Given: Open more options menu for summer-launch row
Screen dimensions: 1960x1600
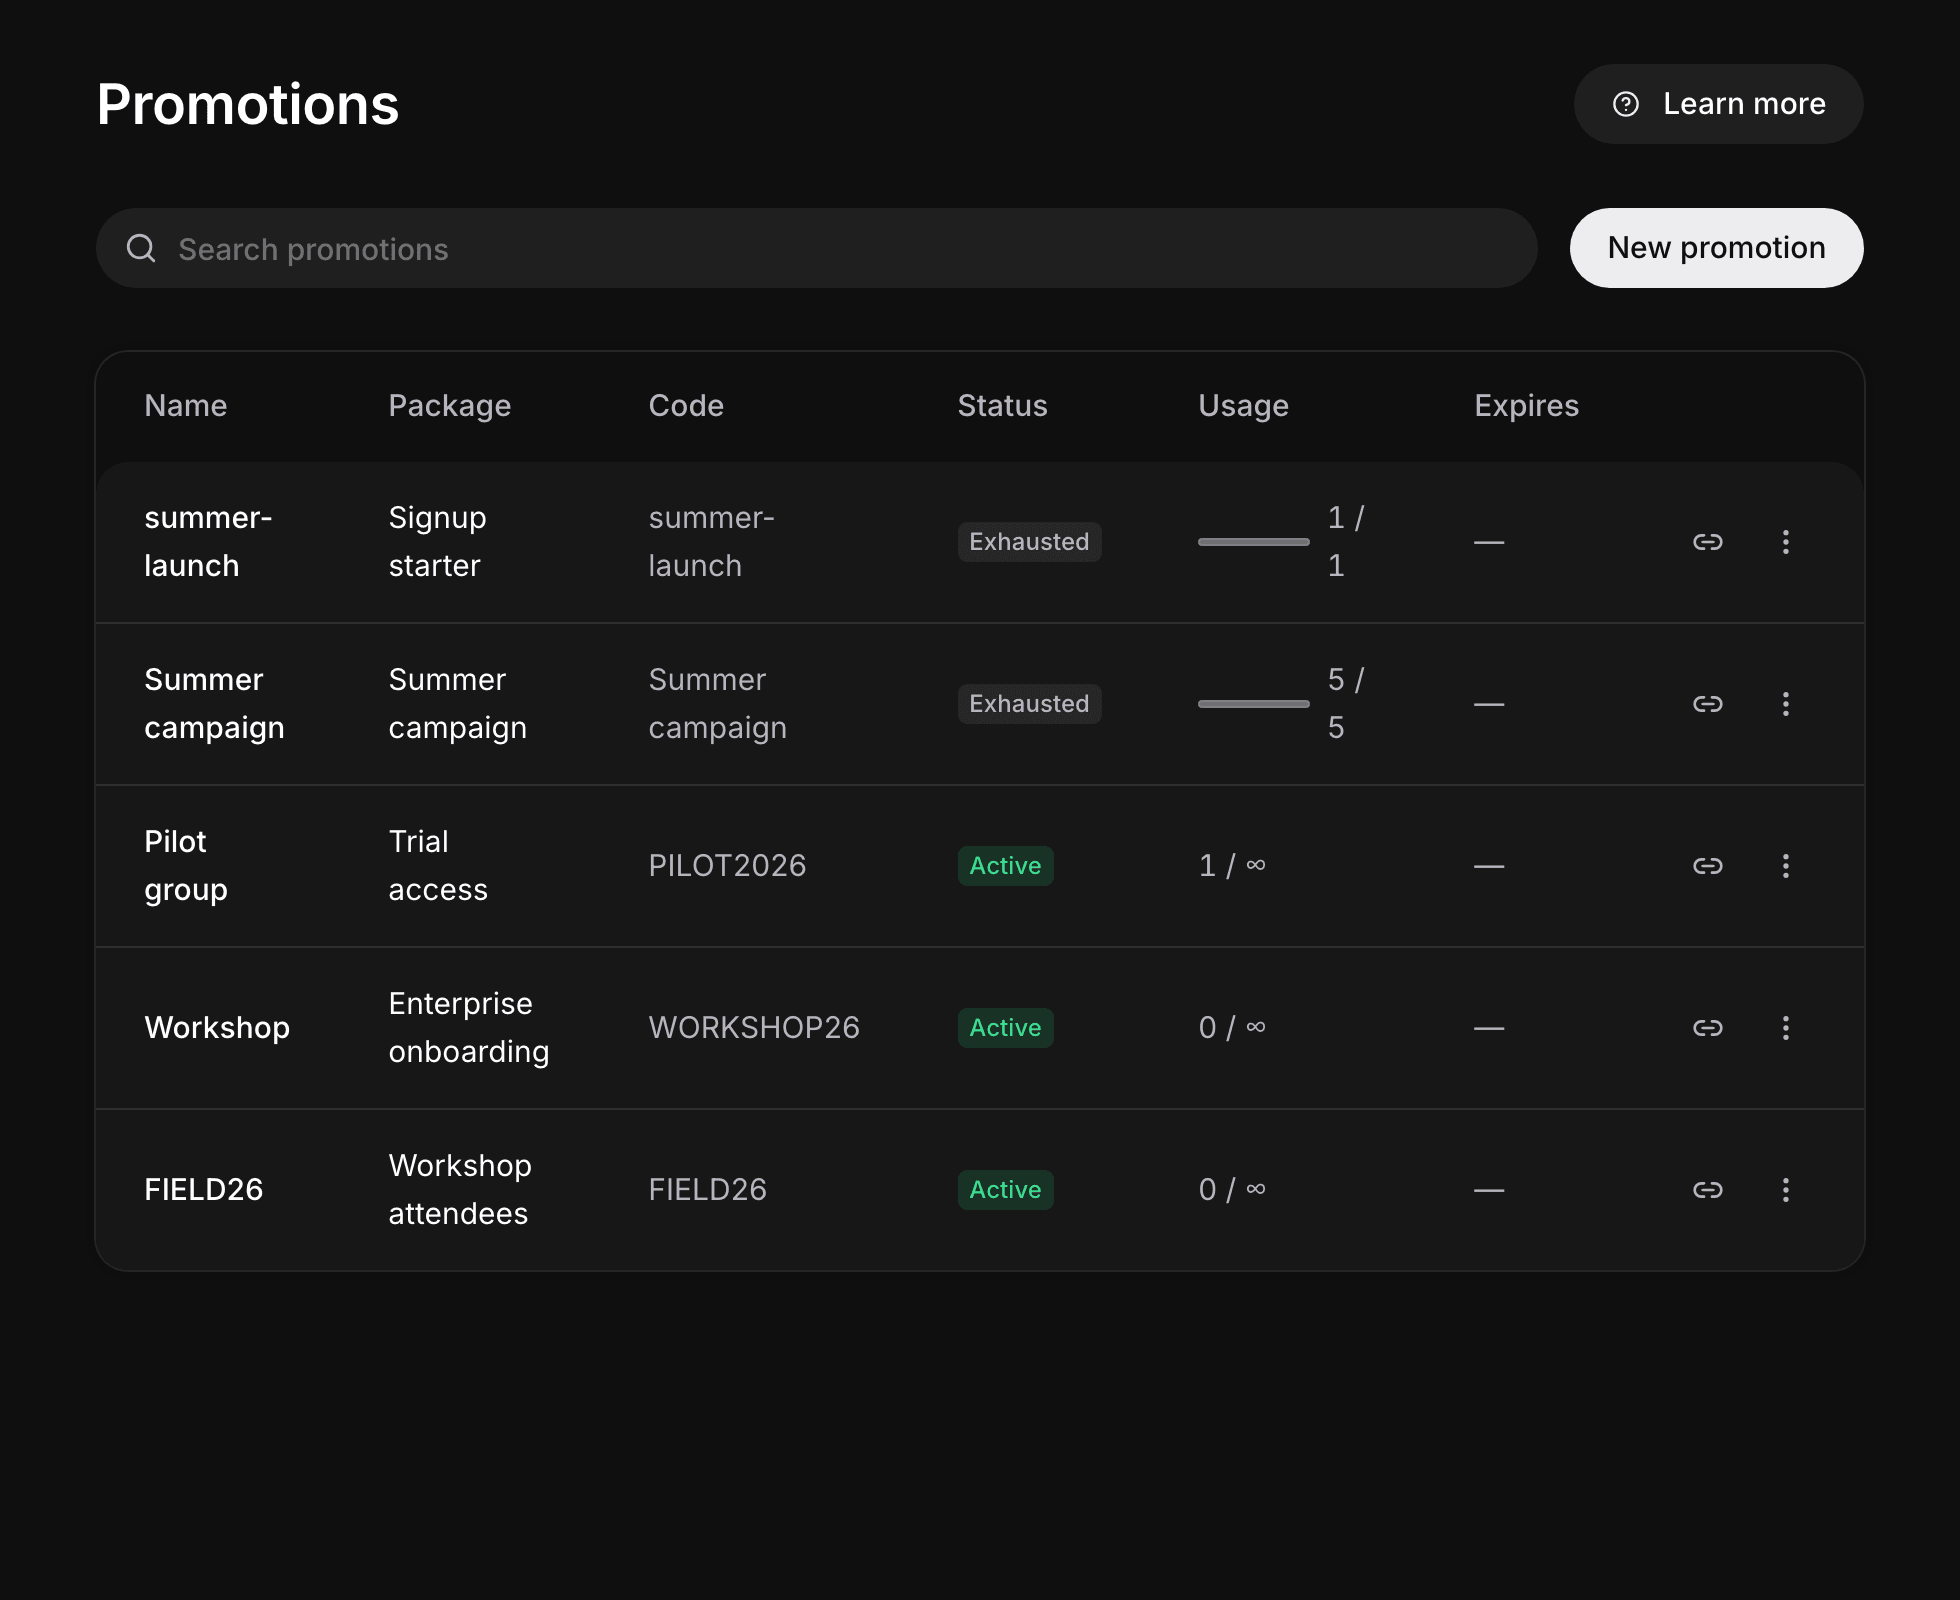Looking at the screenshot, I should point(1785,542).
